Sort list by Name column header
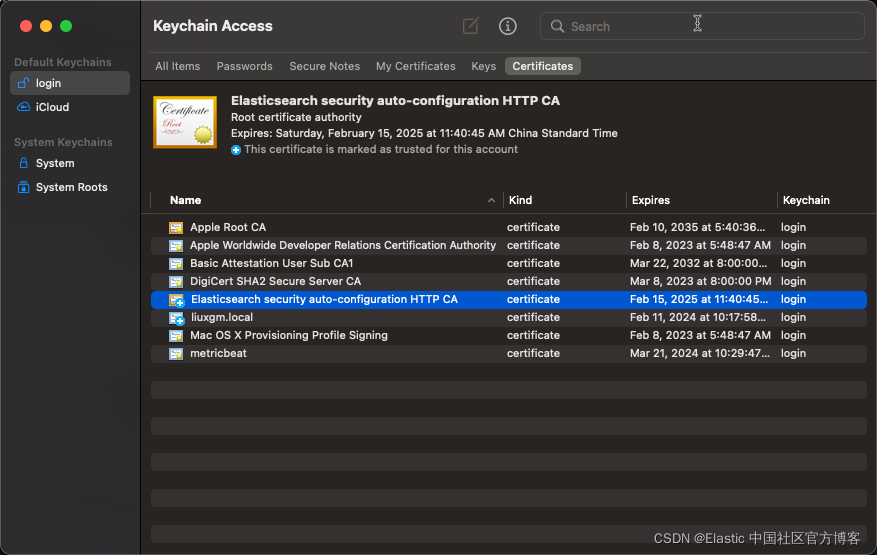This screenshot has width=877, height=555. pyautogui.click(x=186, y=200)
